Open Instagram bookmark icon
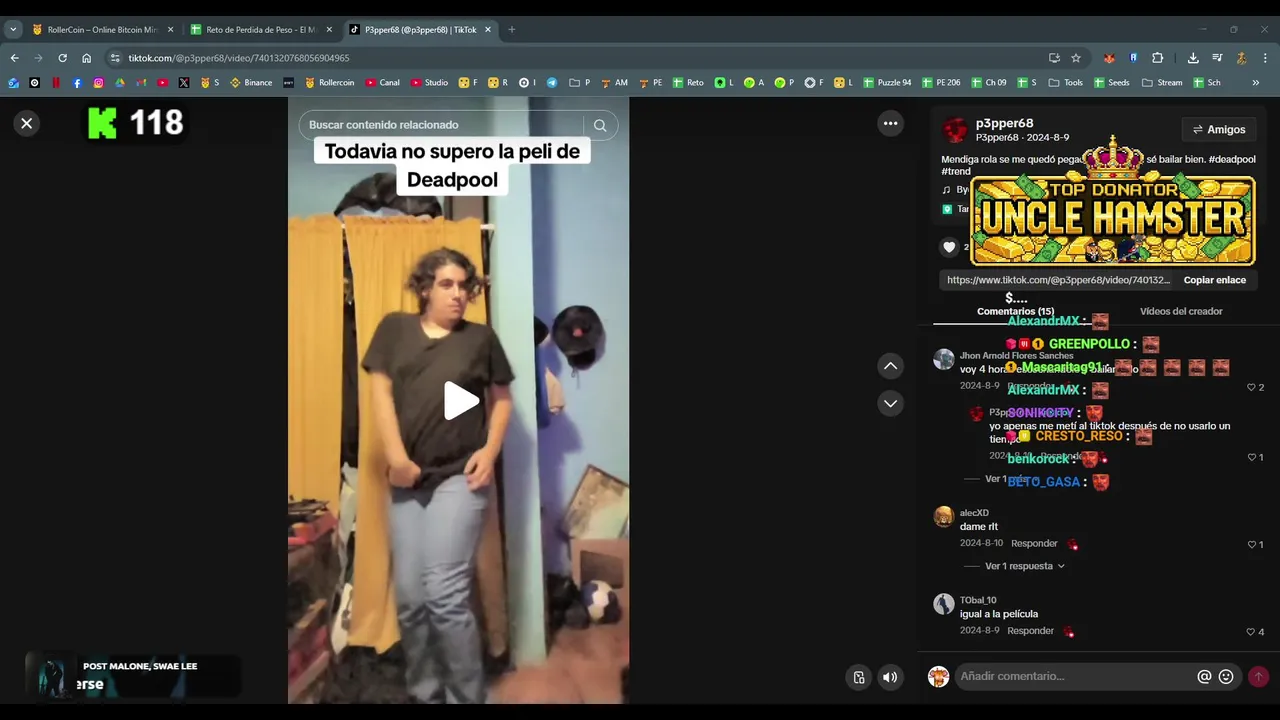 click(98, 83)
